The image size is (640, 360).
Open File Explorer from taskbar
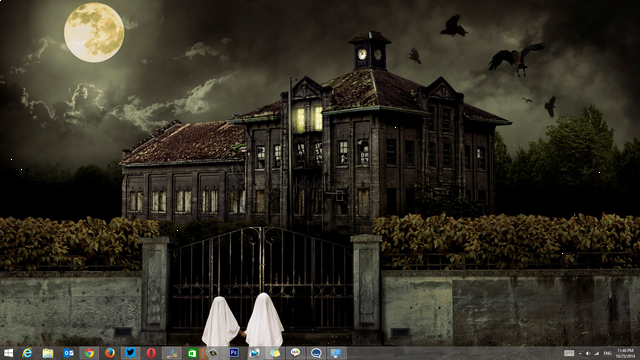coord(48,353)
